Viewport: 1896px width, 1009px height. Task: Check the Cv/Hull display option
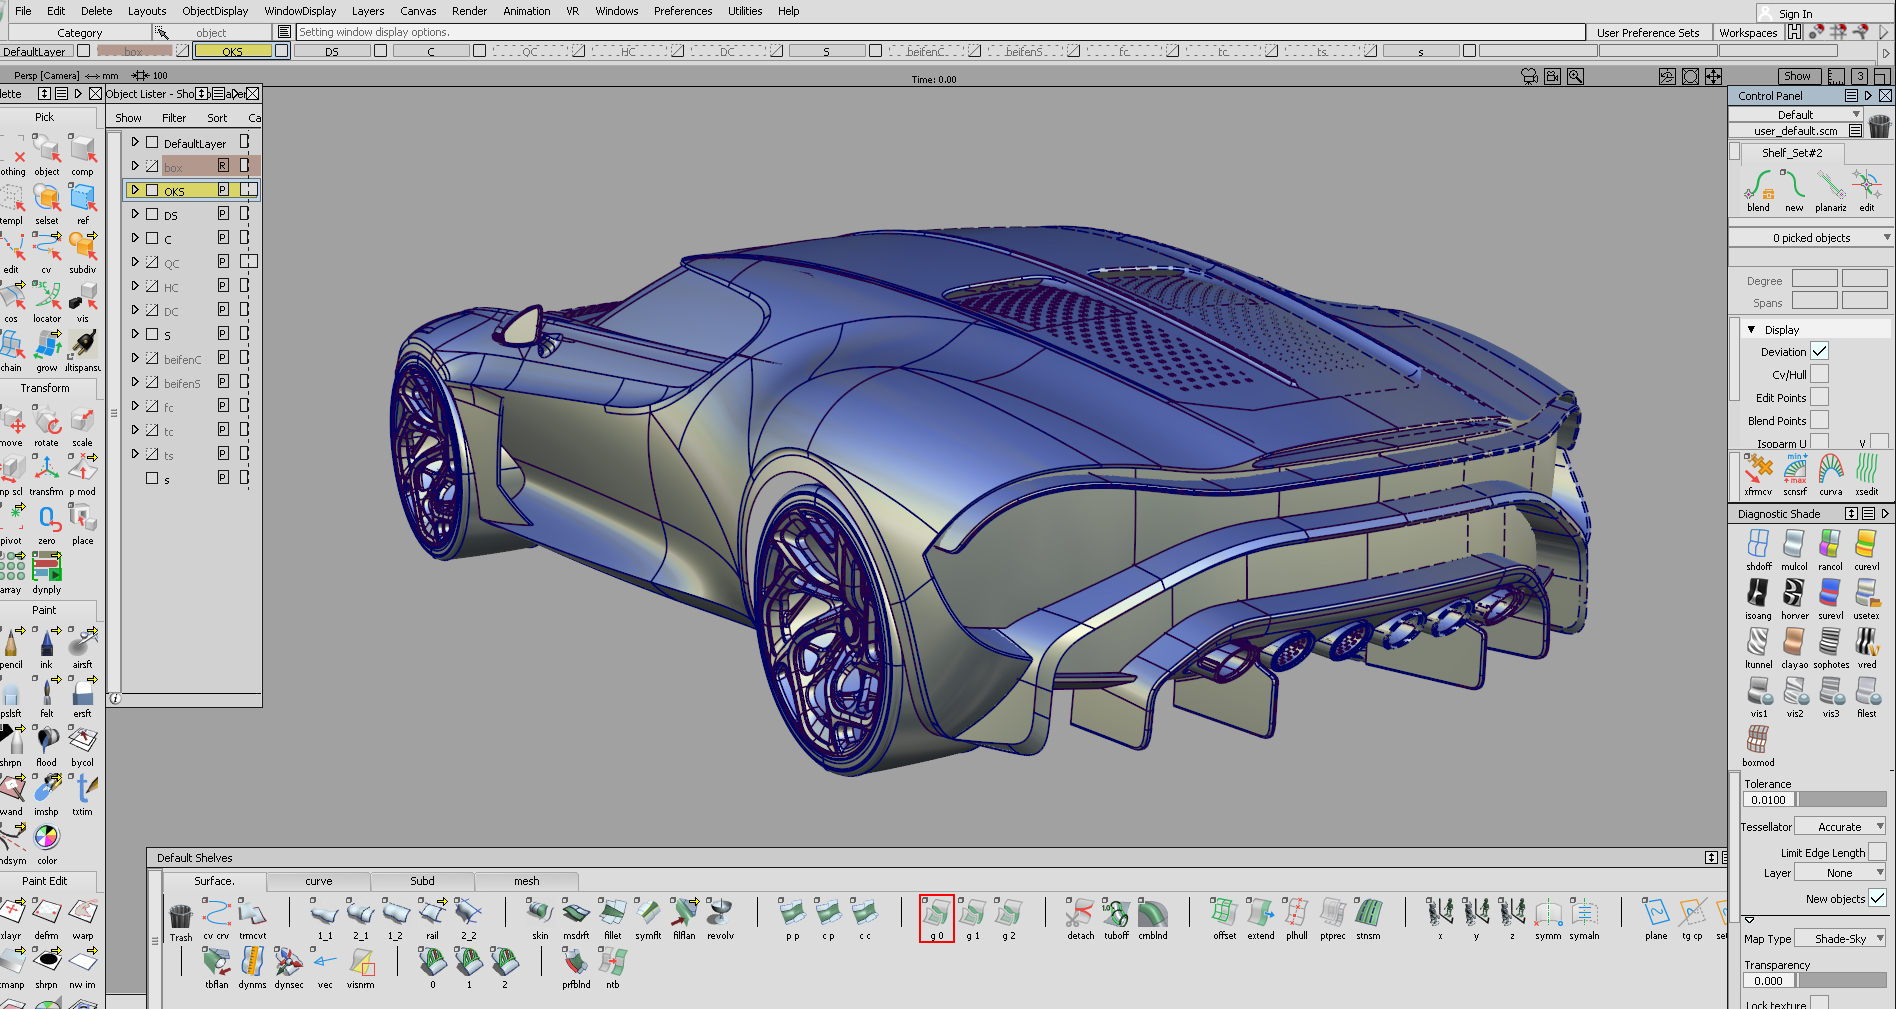[1818, 374]
